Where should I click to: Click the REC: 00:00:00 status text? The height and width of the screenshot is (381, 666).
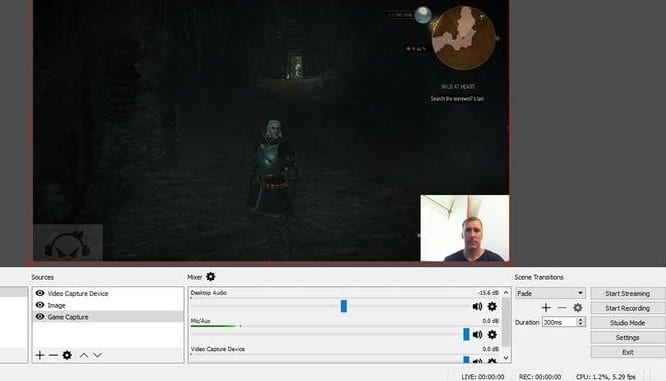coord(540,377)
